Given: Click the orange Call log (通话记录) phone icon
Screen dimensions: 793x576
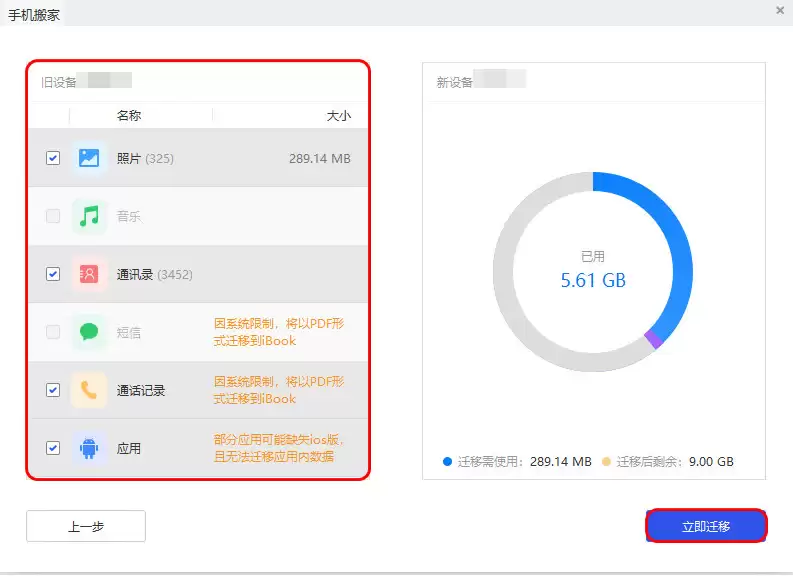Looking at the screenshot, I should point(89,390).
